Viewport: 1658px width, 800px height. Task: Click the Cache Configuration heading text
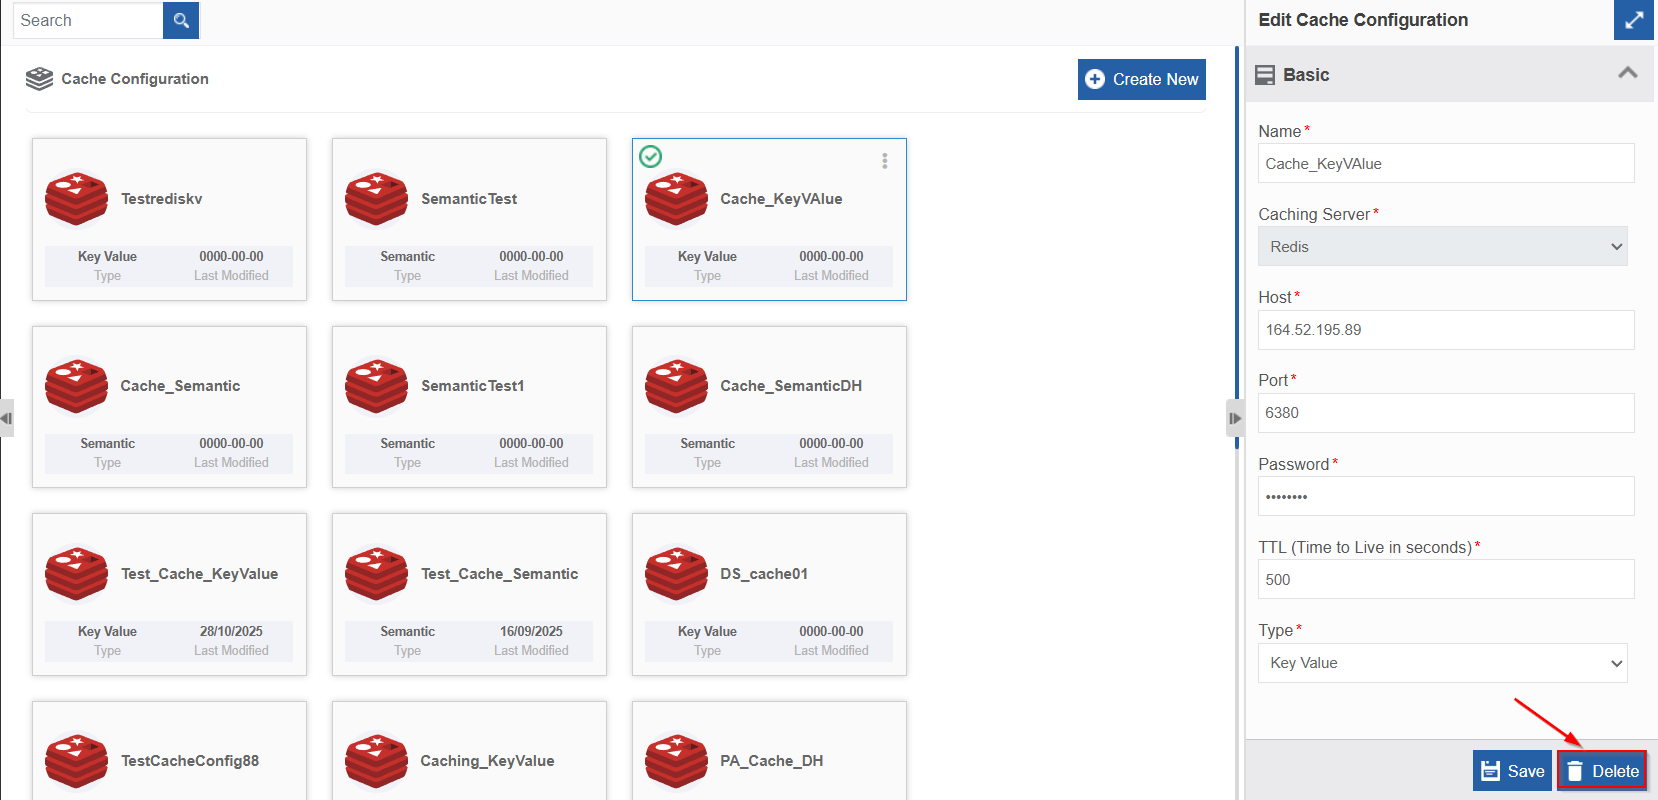pos(135,79)
